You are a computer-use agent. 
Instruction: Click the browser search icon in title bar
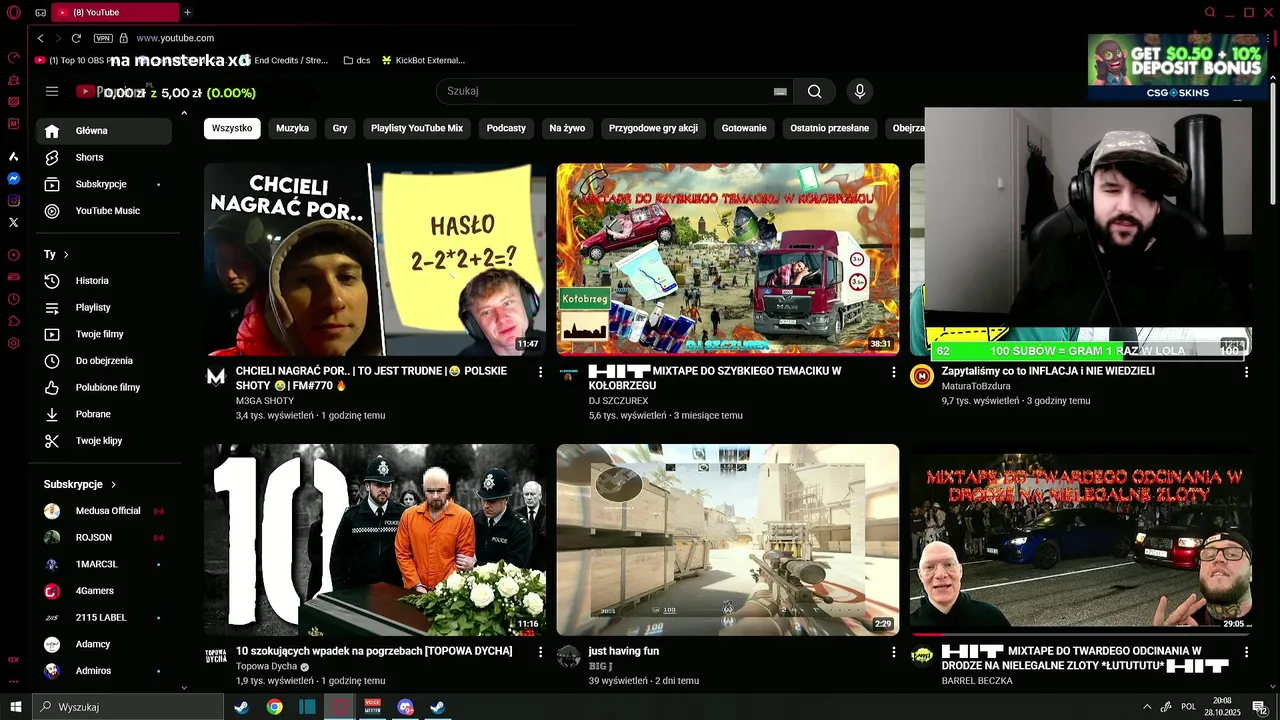[x=1210, y=12]
